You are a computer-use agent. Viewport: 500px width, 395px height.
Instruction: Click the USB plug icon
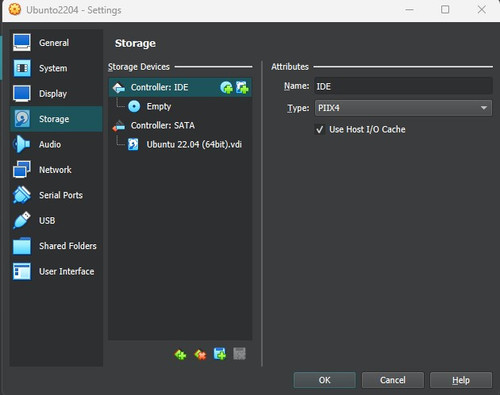pos(22,220)
